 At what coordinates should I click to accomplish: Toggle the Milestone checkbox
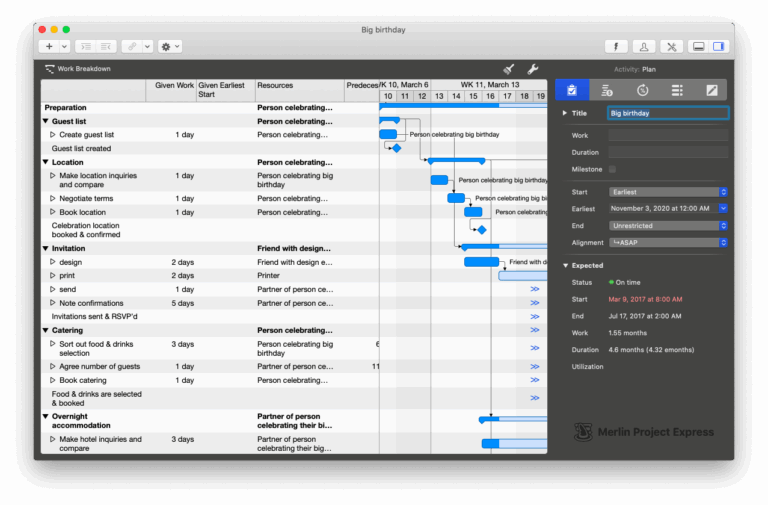[612, 169]
